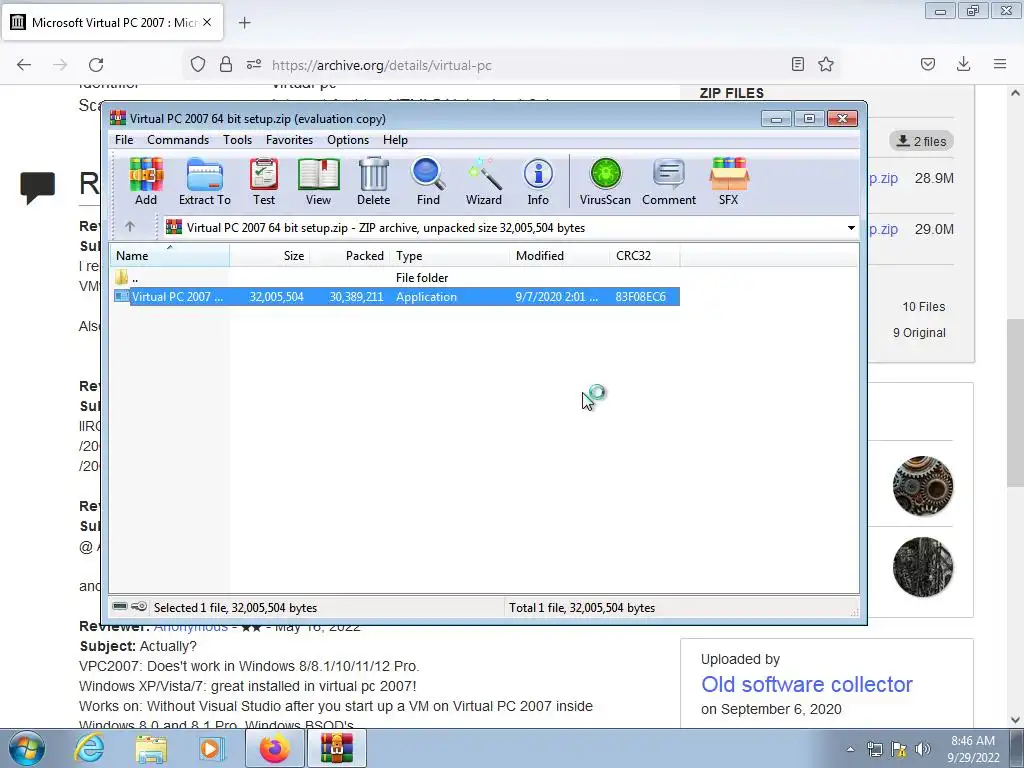Image resolution: width=1024 pixels, height=768 pixels.
Task: Open the Help menu in WinRAR
Action: coord(395,140)
